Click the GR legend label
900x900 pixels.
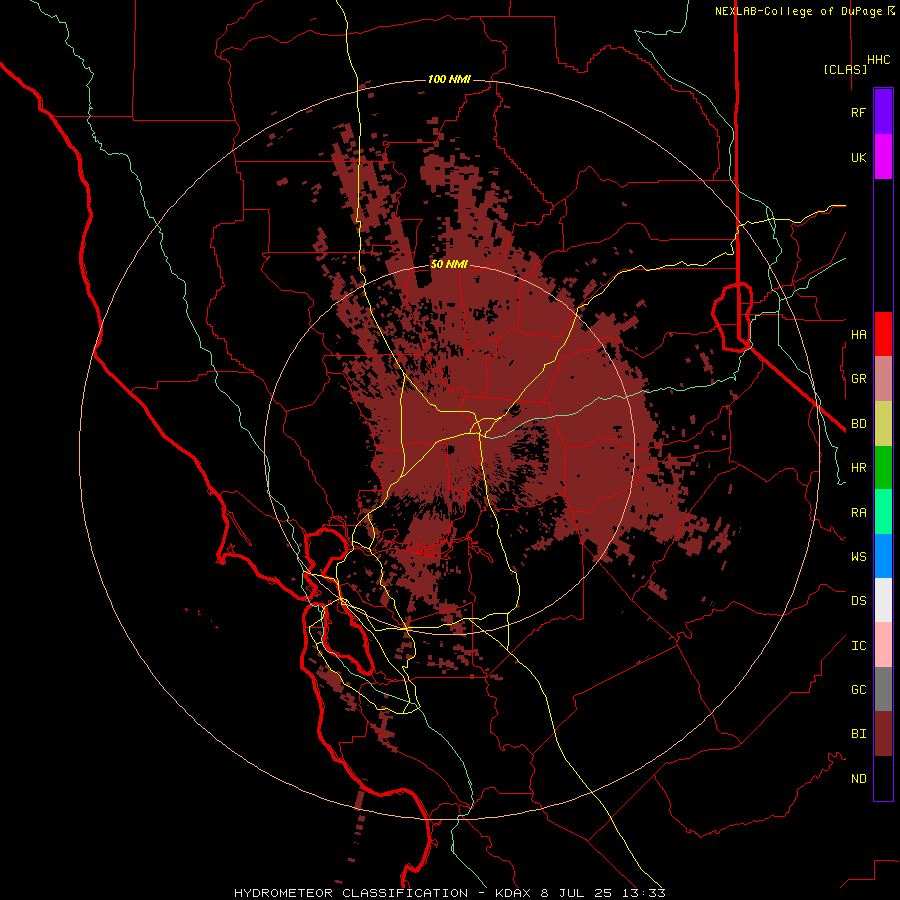859,379
